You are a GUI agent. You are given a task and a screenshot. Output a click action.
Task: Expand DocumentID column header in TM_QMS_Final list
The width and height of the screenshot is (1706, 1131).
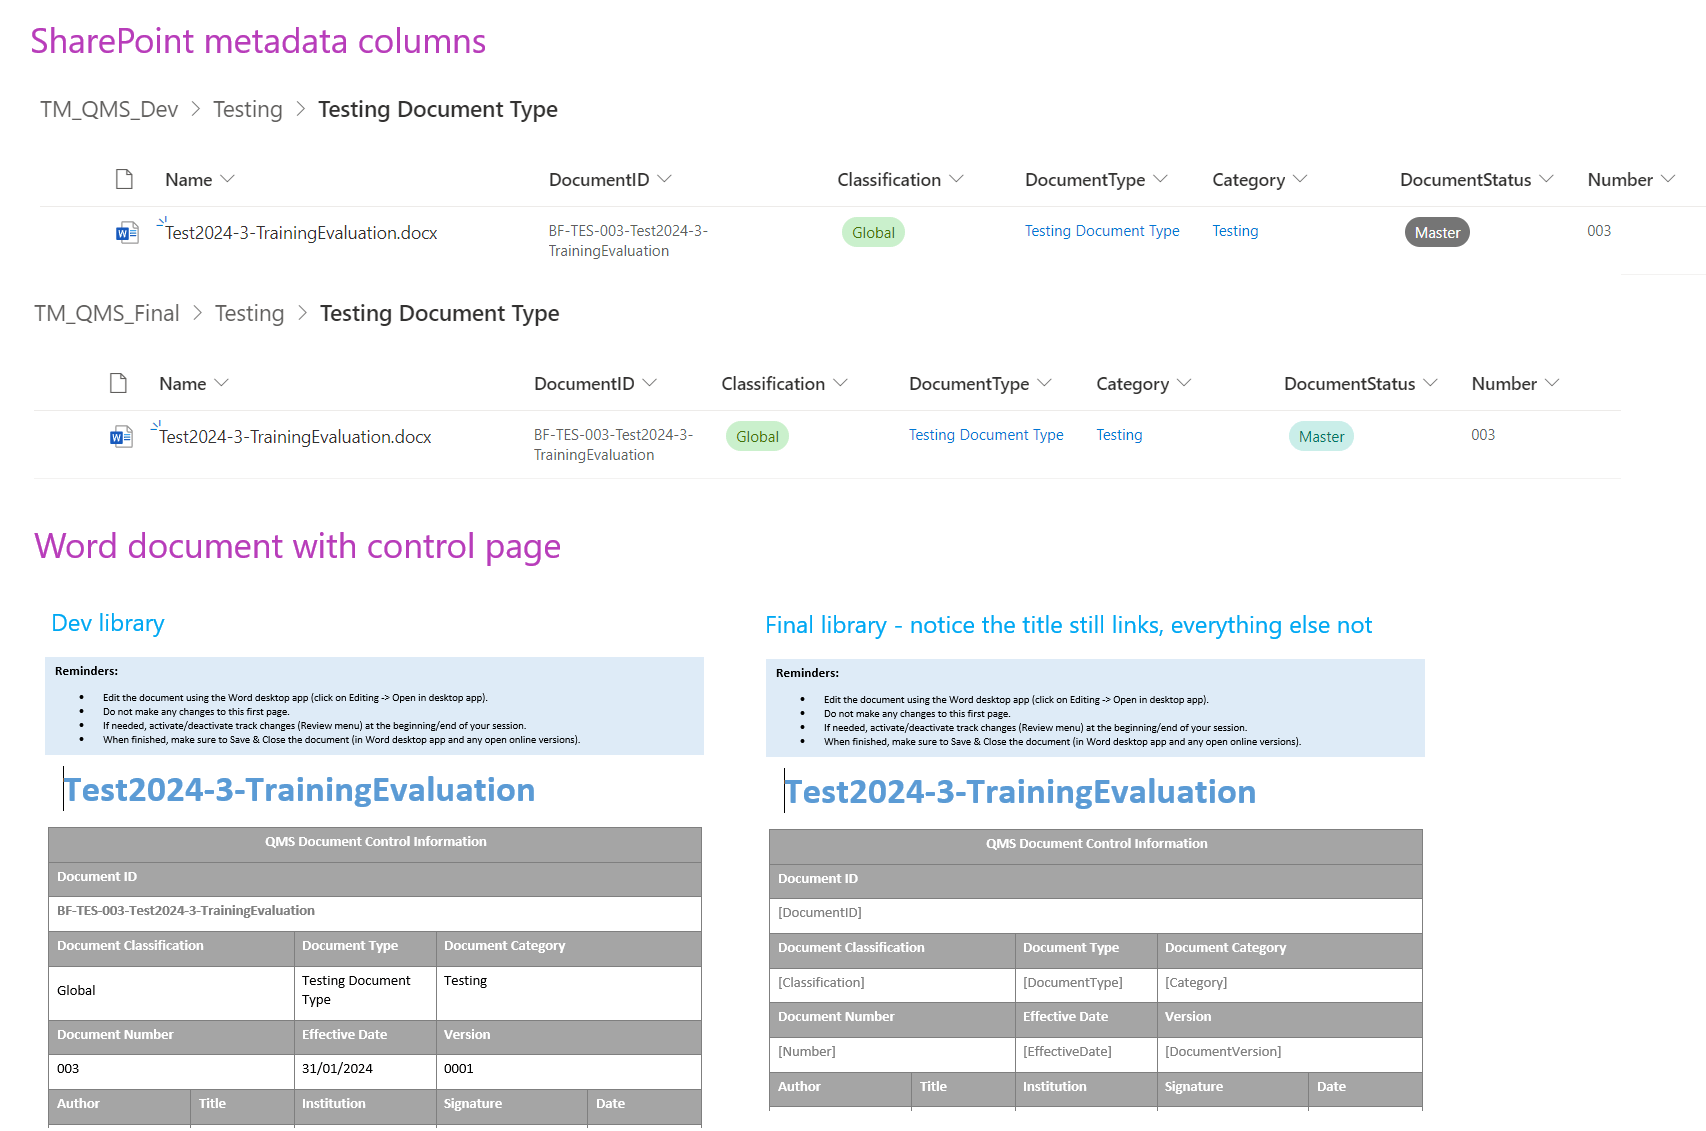pos(650,383)
